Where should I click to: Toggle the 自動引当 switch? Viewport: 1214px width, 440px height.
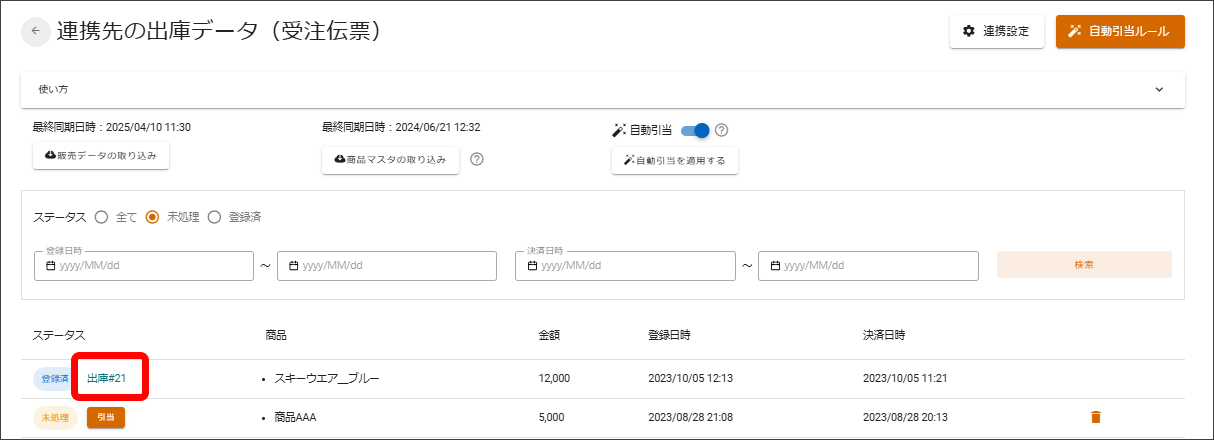695,130
